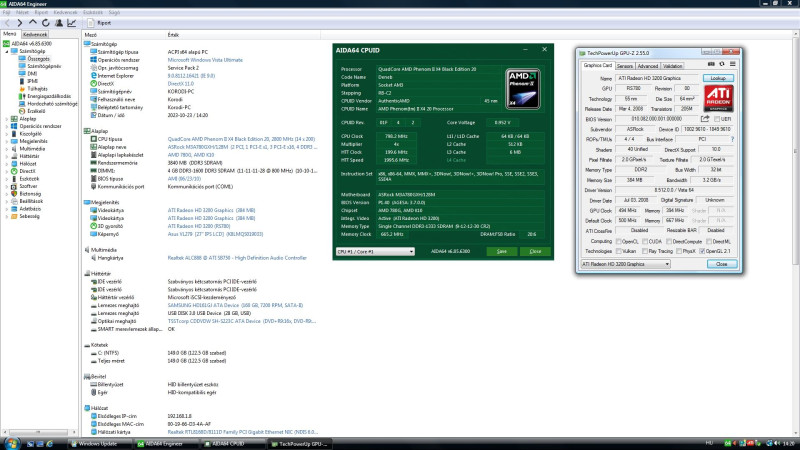Toggle the Ray Tracing checkbox

645,251
